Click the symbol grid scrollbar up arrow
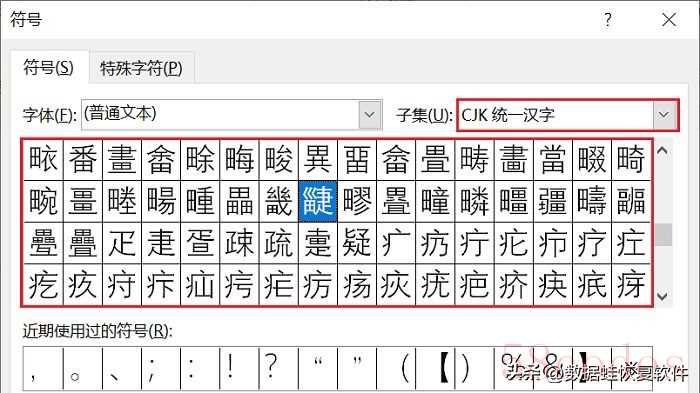Image resolution: width=700 pixels, height=393 pixels. [662, 151]
